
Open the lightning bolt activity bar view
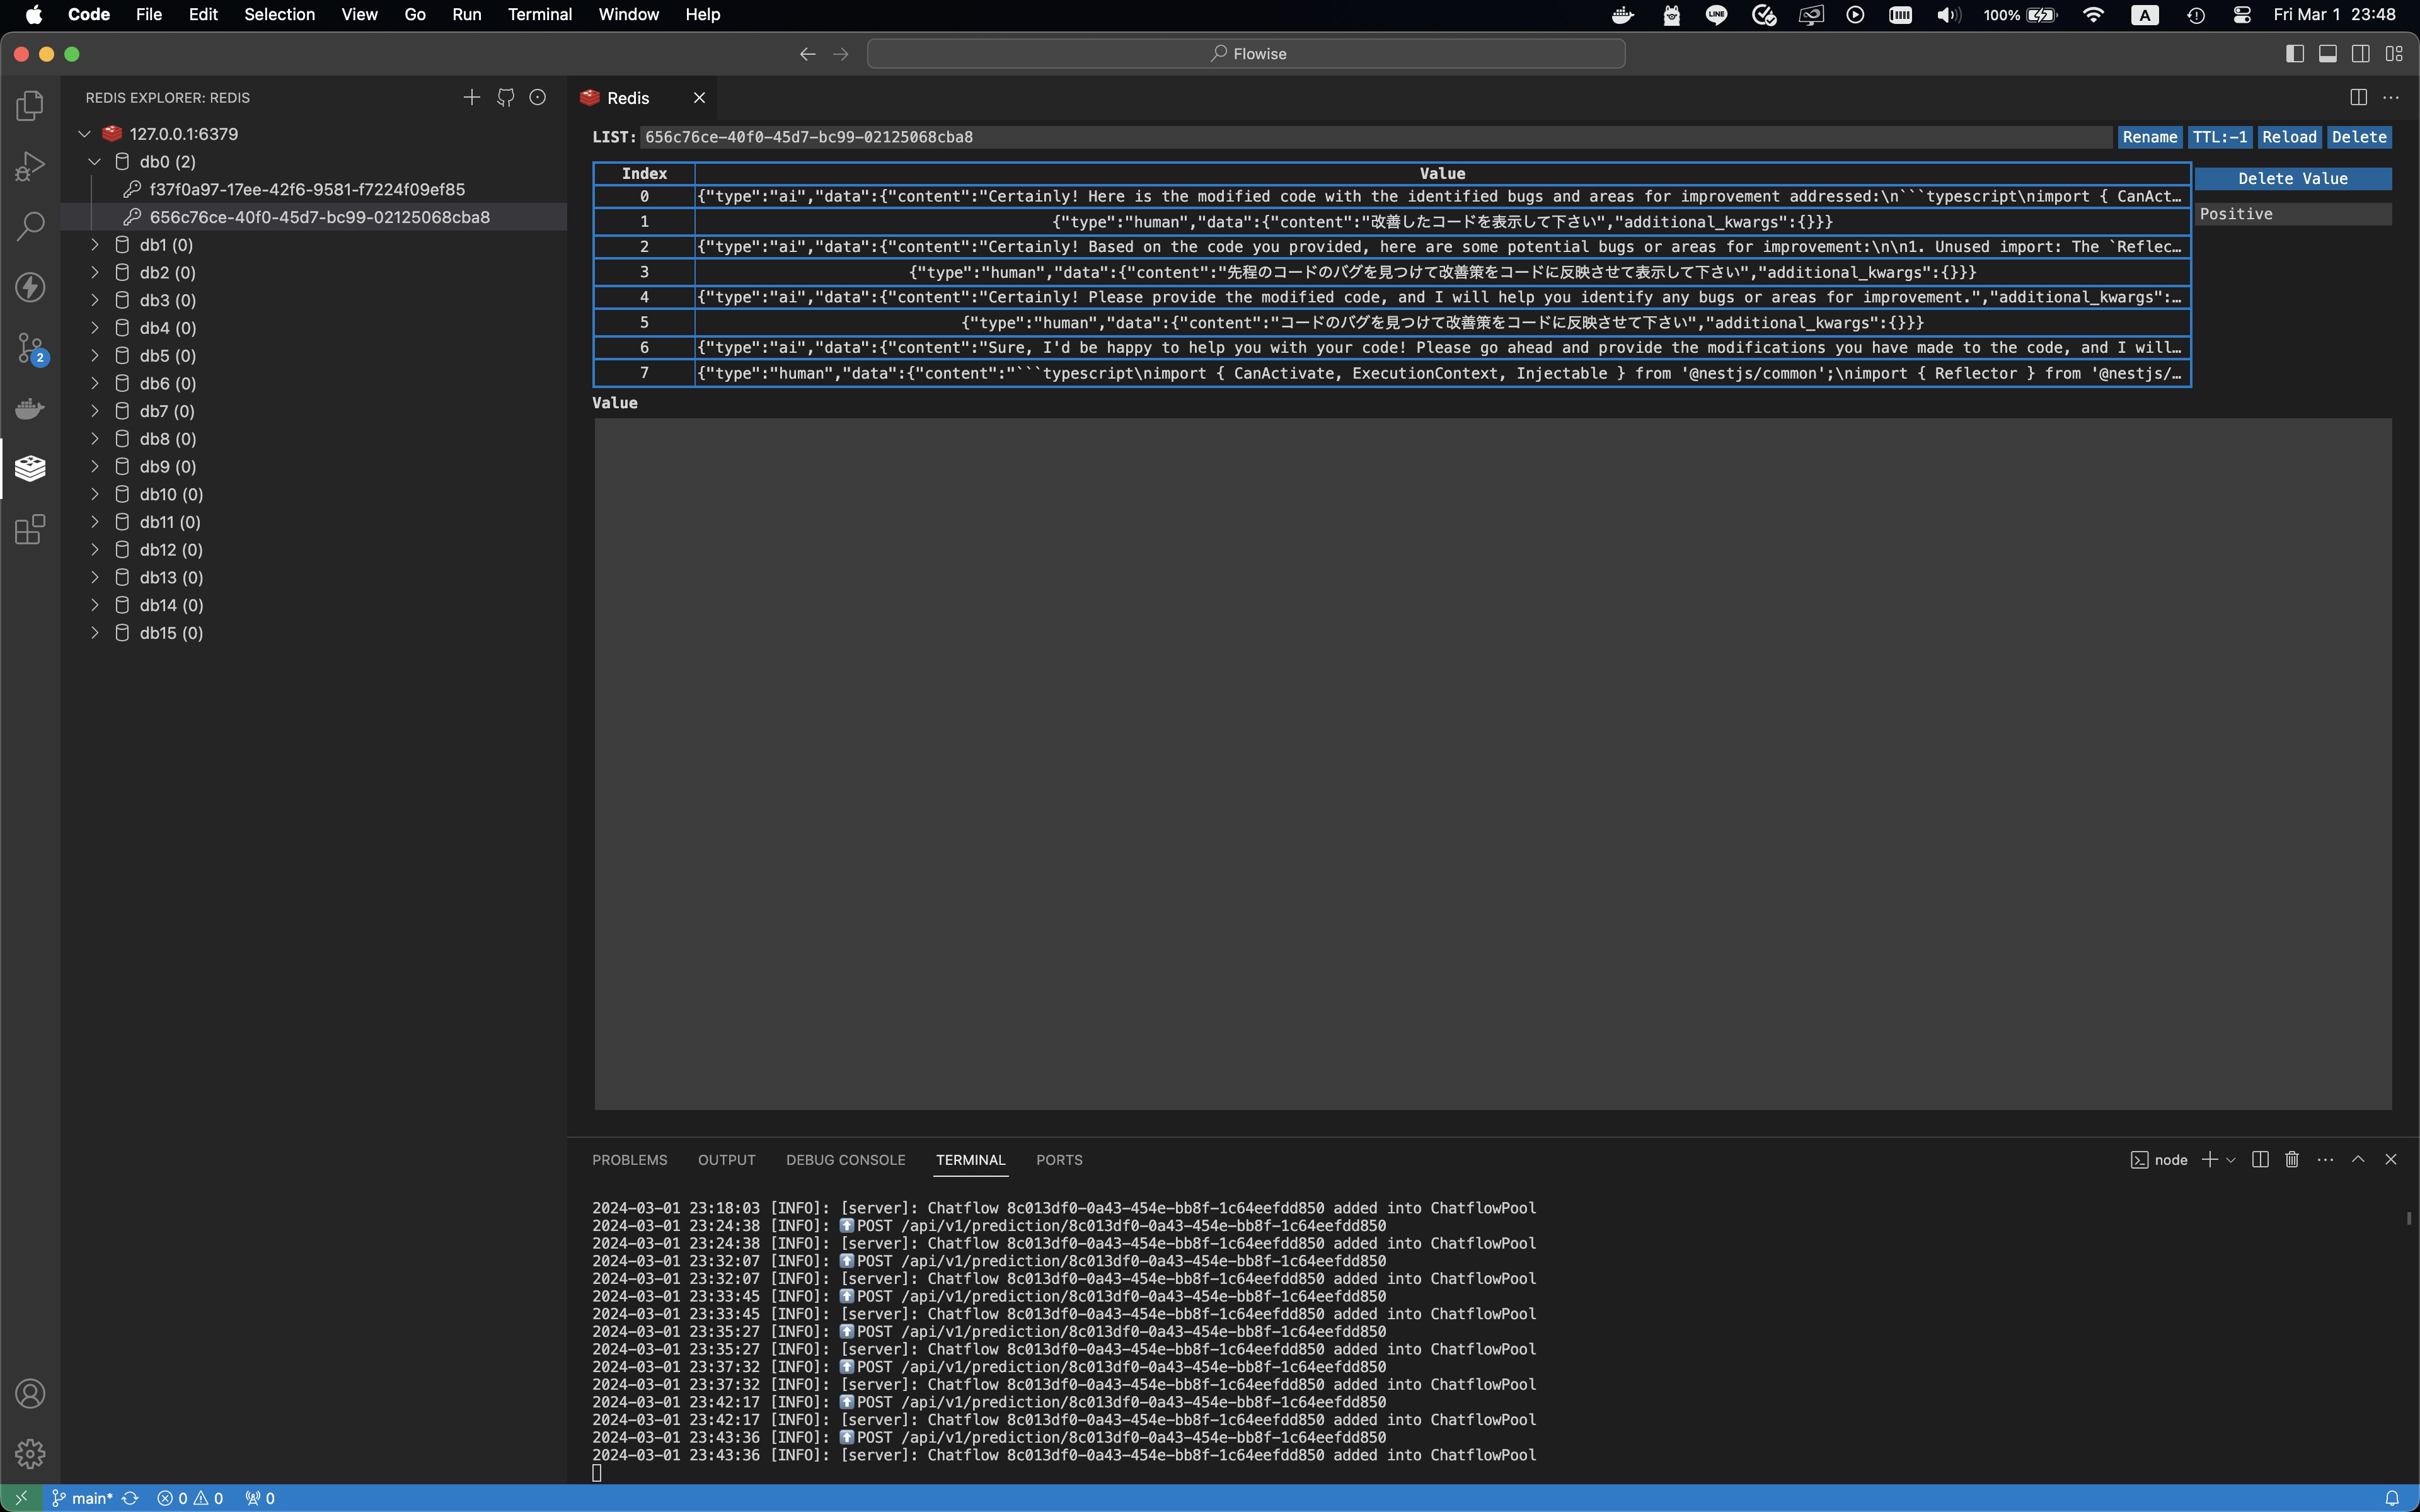[x=30, y=287]
